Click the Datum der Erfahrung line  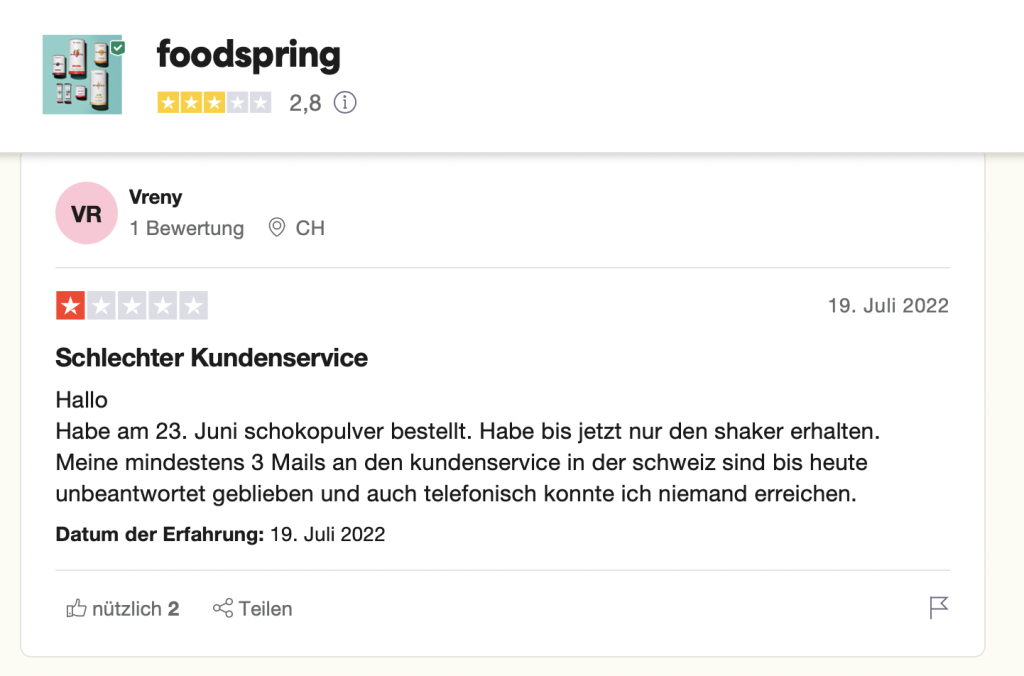(x=220, y=534)
